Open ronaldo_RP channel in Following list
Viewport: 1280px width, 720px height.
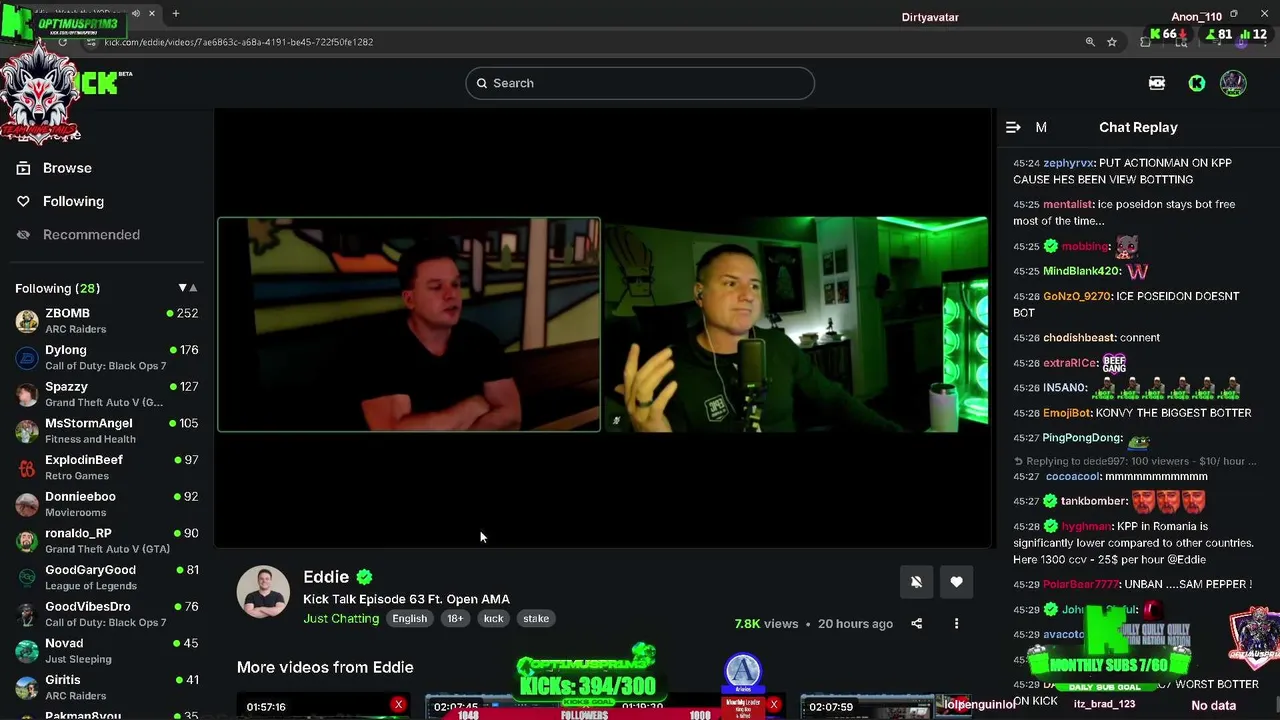click(x=106, y=540)
